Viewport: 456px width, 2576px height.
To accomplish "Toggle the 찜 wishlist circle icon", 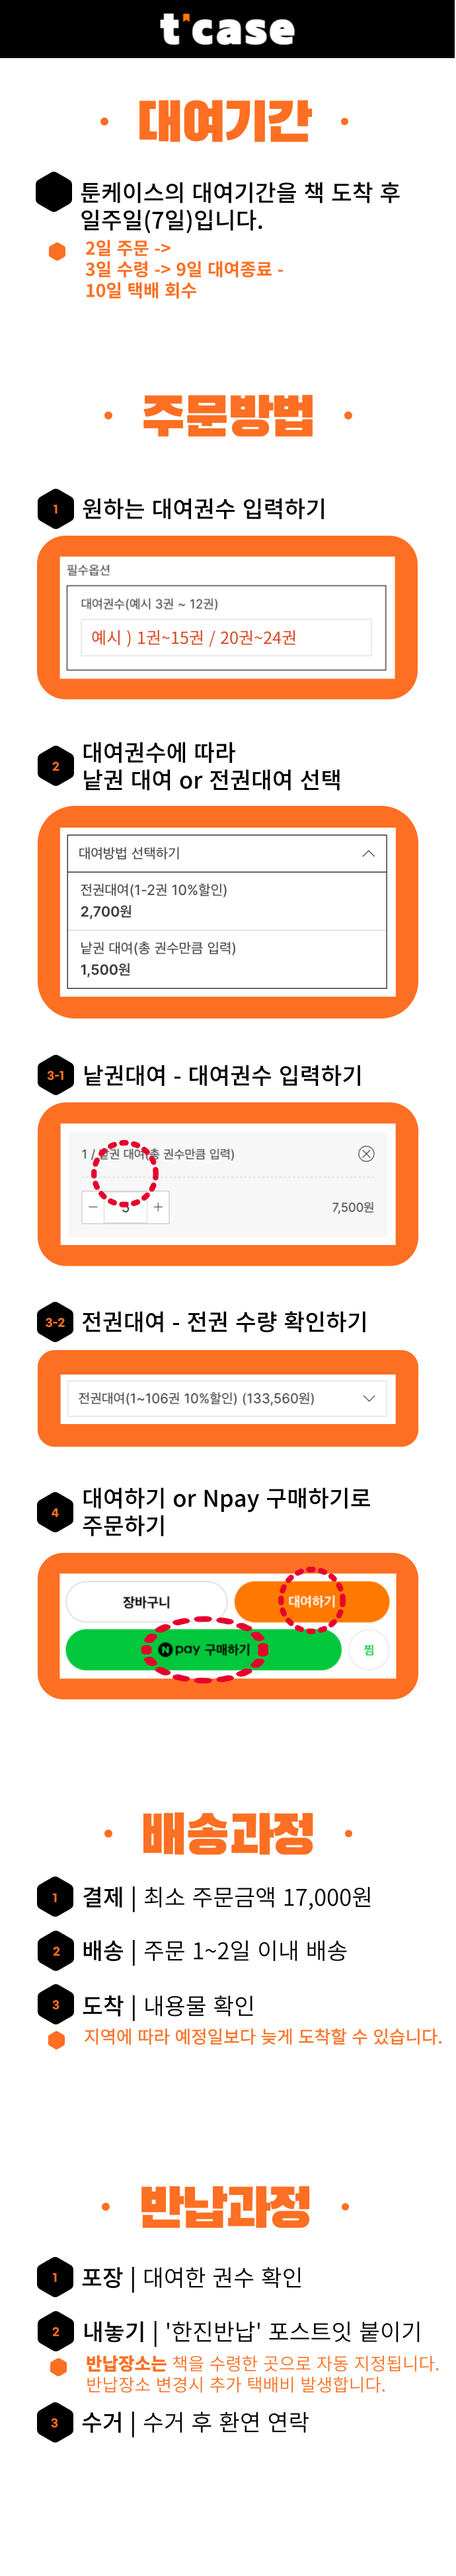I will (369, 1650).
